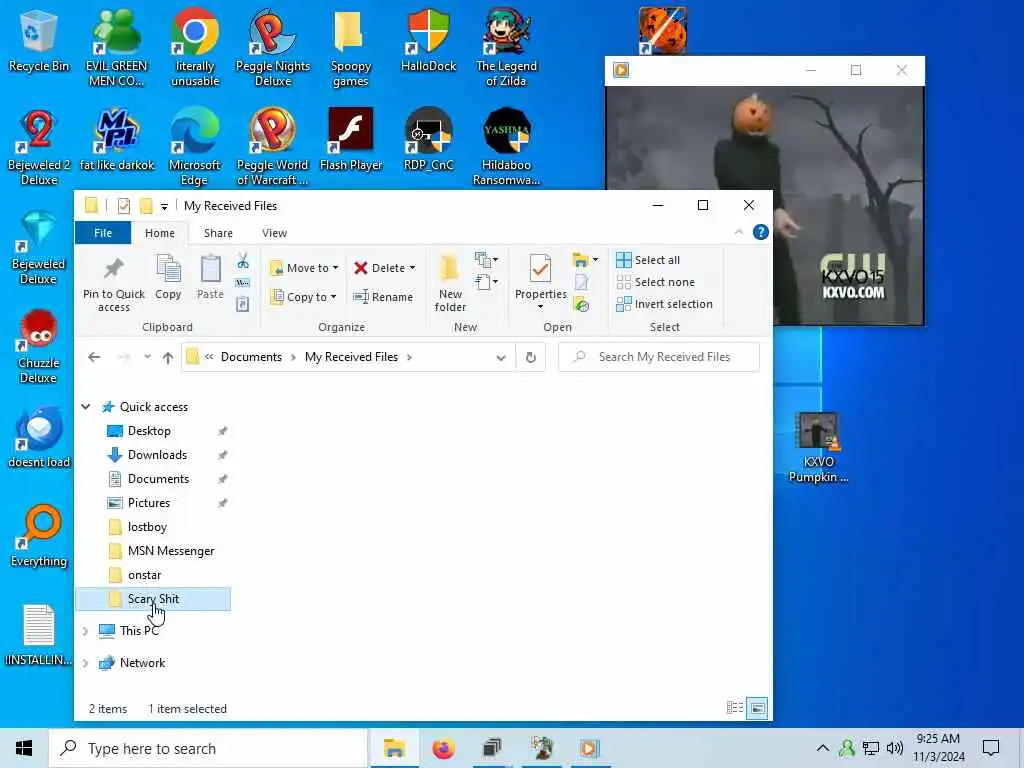Click New folder button
1024x768 pixels.
tap(450, 283)
